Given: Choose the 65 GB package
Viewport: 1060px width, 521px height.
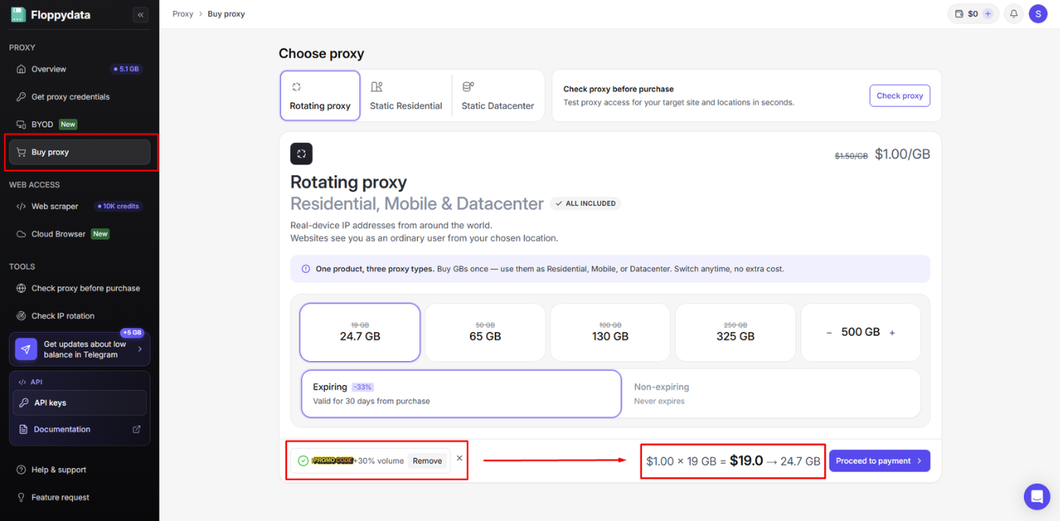Looking at the screenshot, I should [x=485, y=332].
